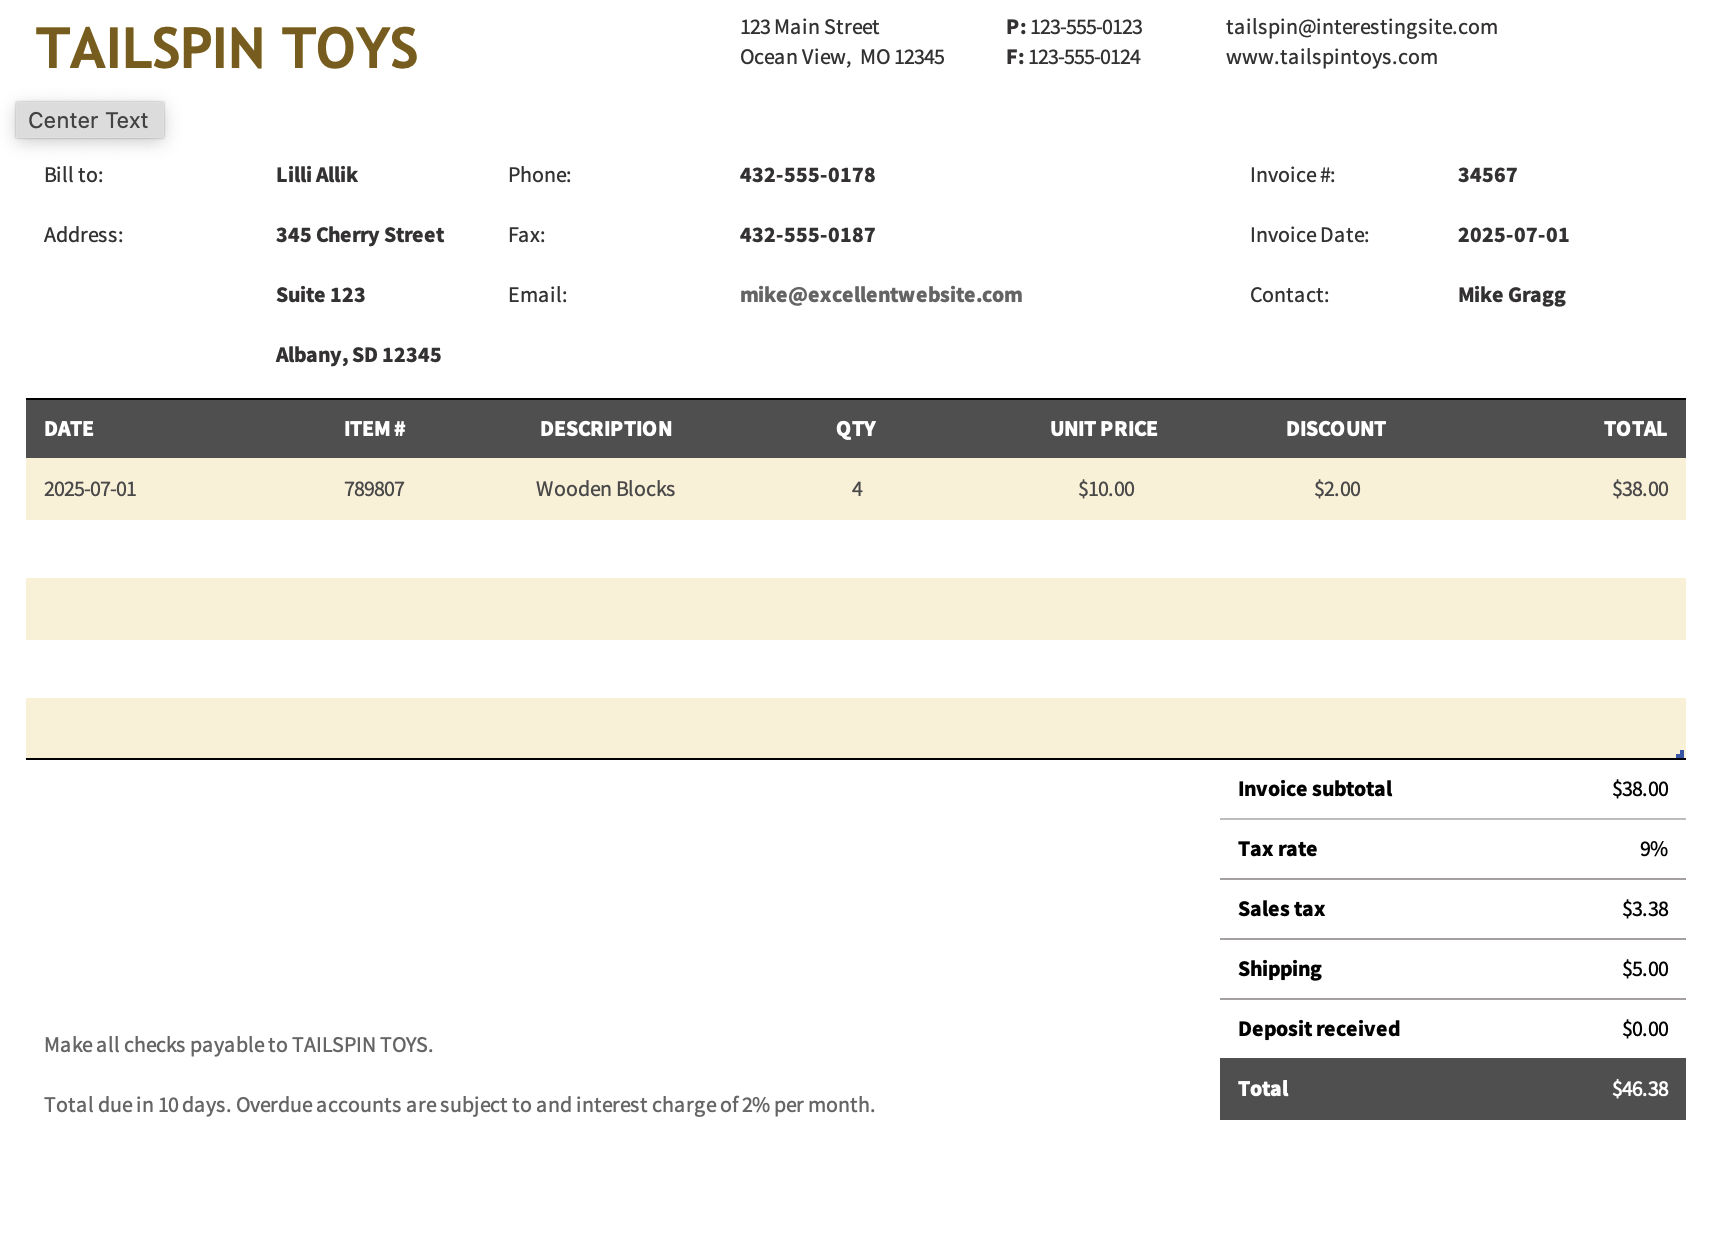Click Total due in 10 days note

coord(459,1105)
